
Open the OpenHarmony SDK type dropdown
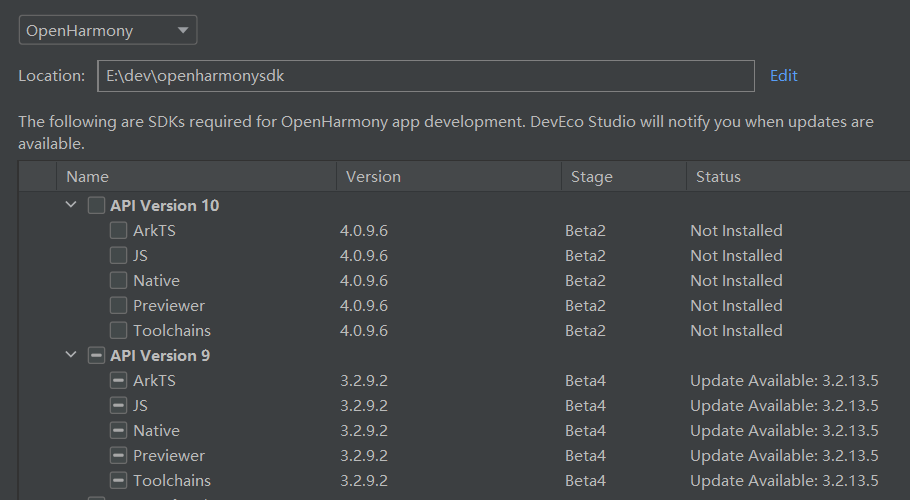108,30
